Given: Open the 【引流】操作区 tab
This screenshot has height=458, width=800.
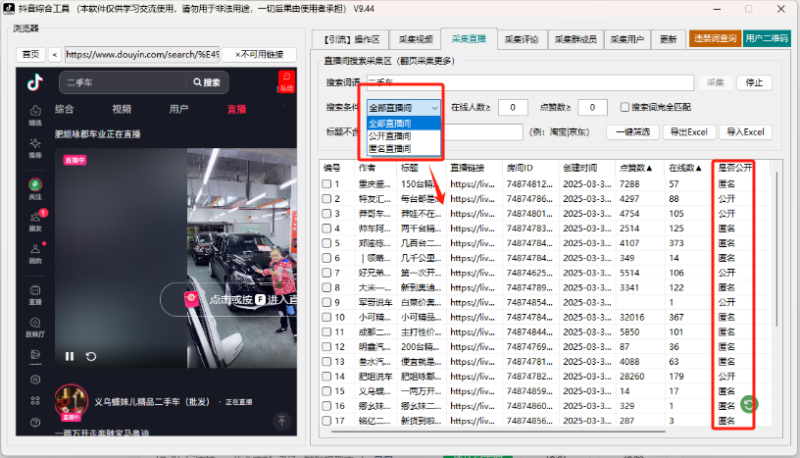Looking at the screenshot, I should [x=351, y=39].
